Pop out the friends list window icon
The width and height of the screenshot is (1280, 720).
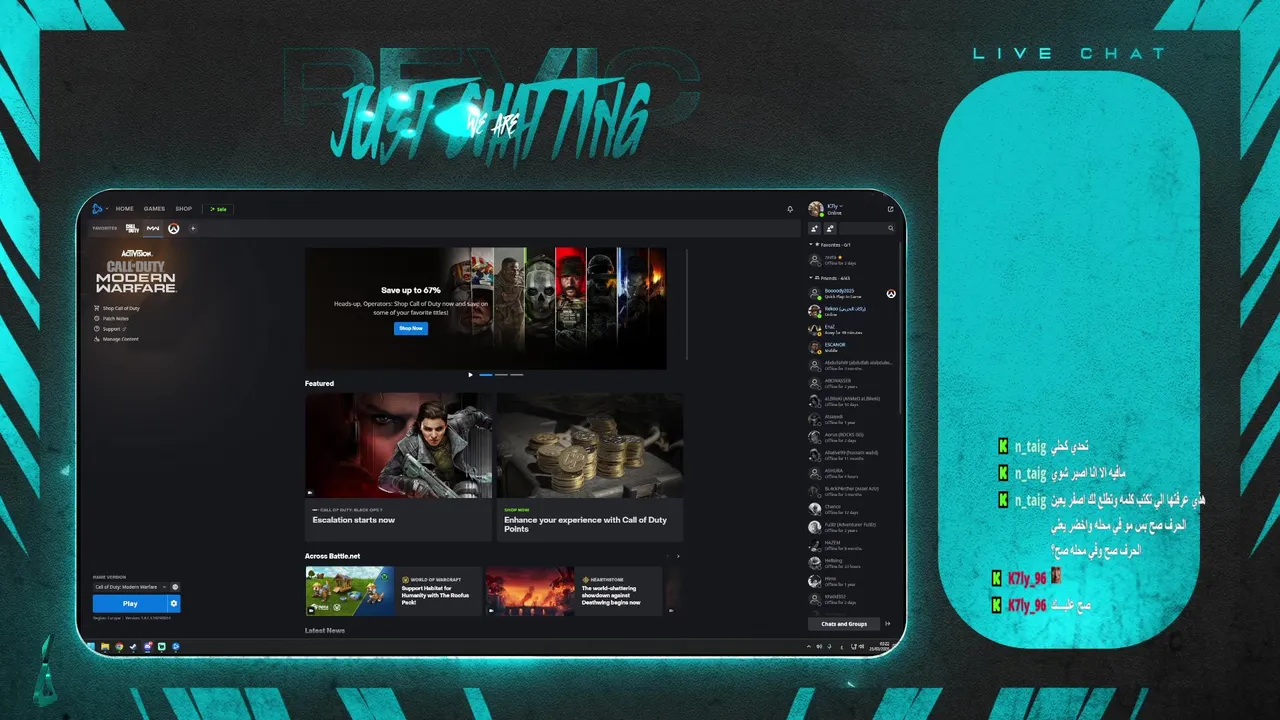pyautogui.click(x=891, y=209)
